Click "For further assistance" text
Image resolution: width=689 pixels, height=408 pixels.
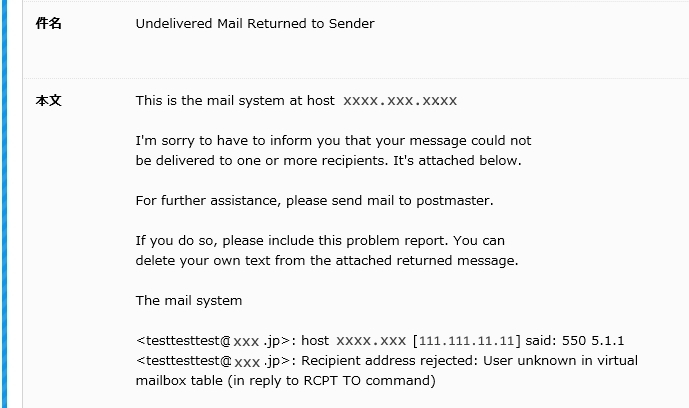pyautogui.click(x=208, y=201)
